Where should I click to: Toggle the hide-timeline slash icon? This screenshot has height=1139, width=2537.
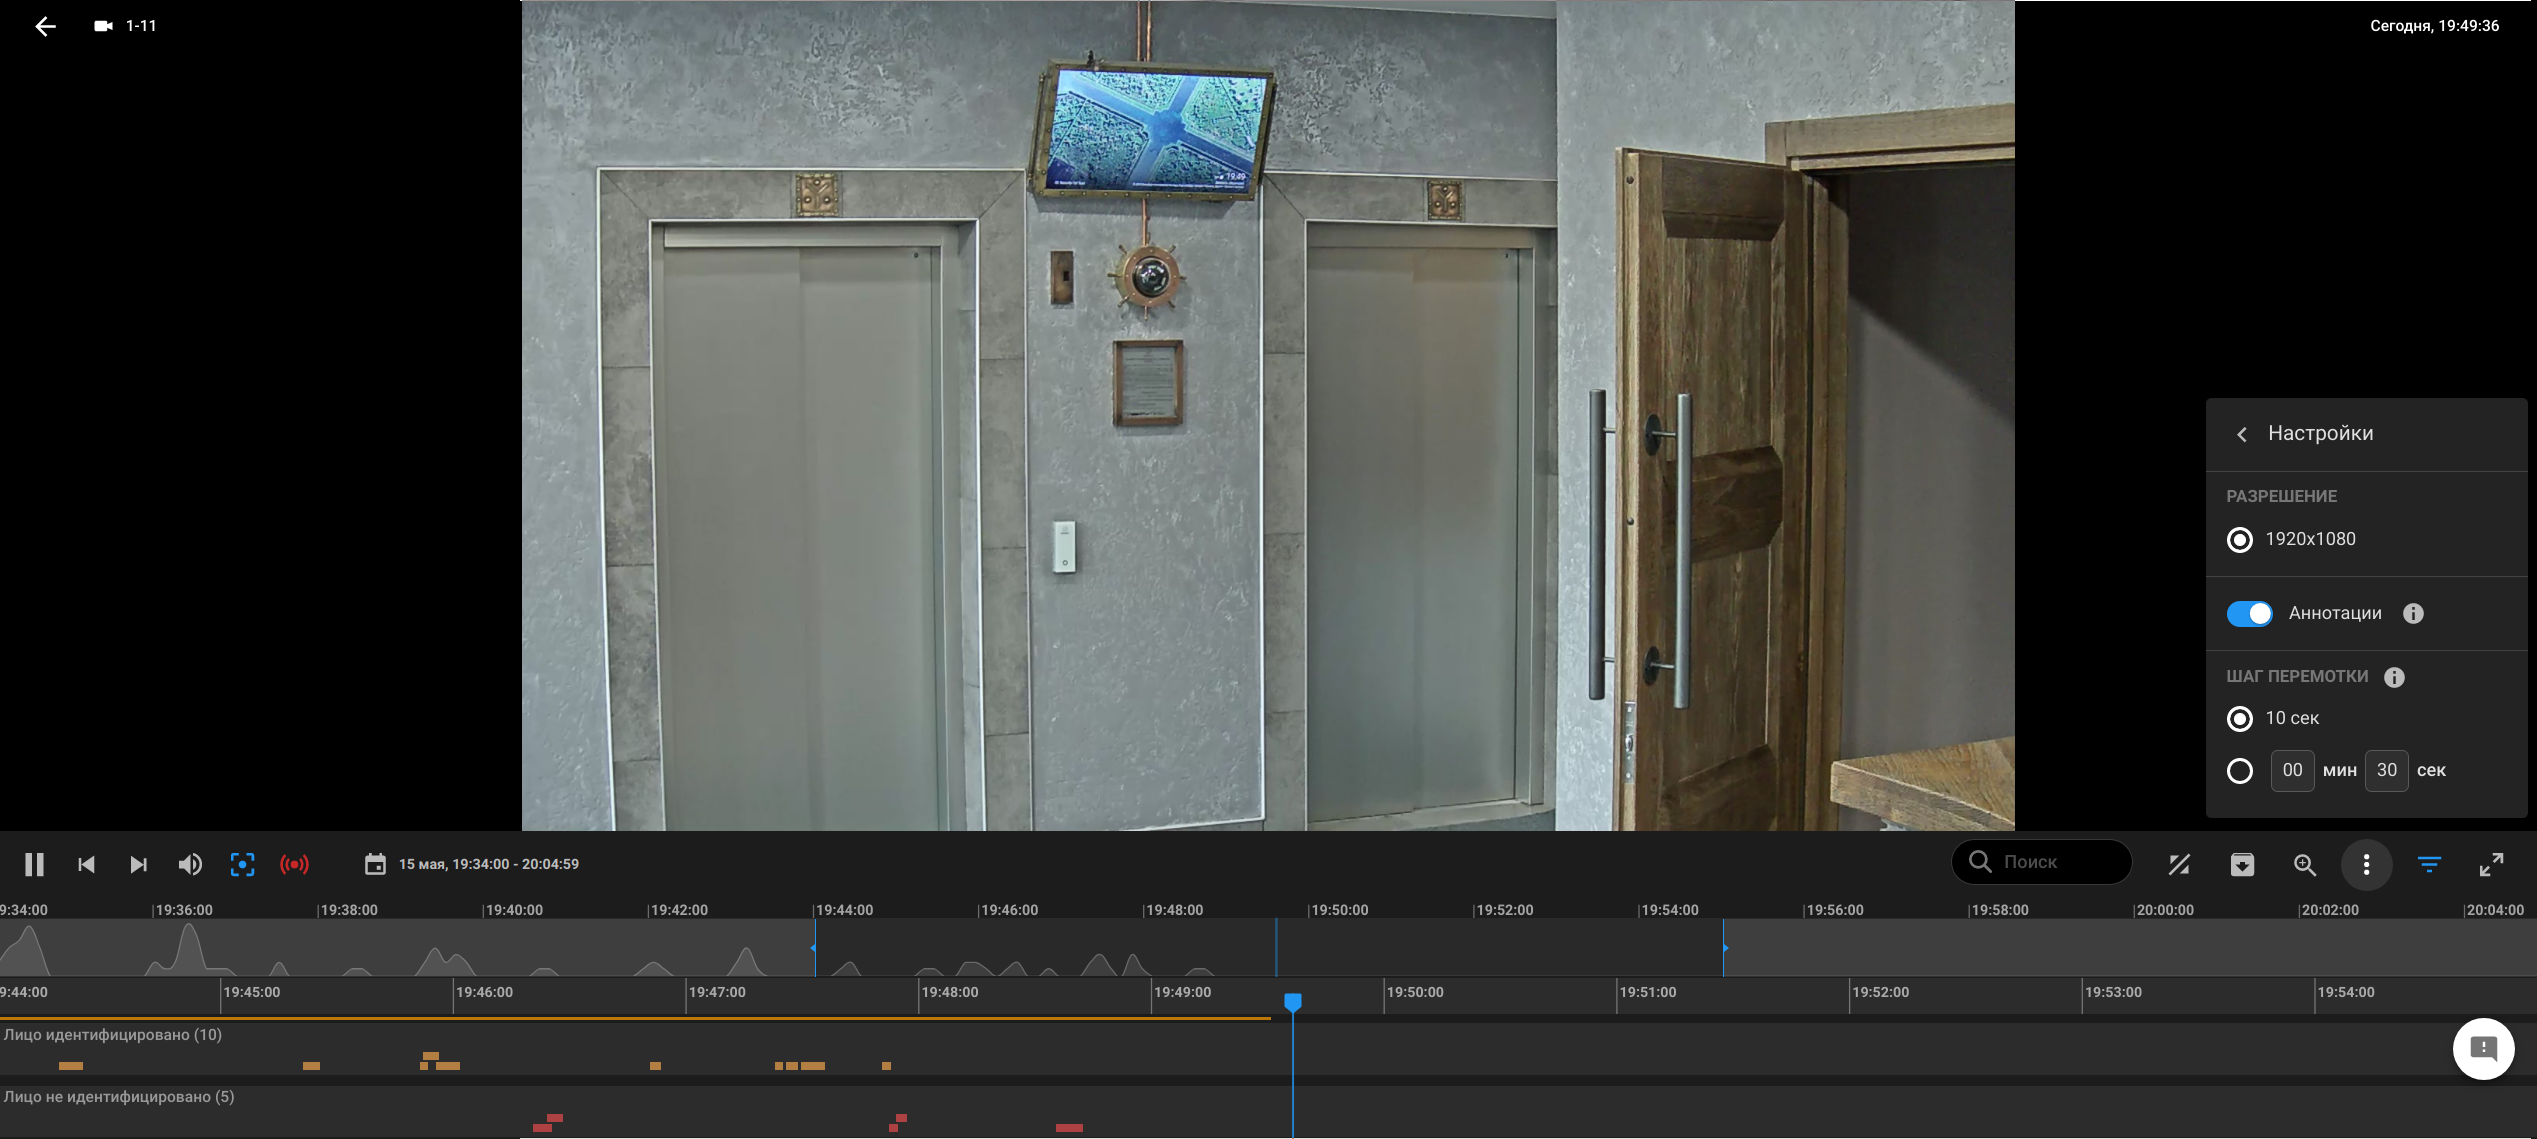point(2179,865)
